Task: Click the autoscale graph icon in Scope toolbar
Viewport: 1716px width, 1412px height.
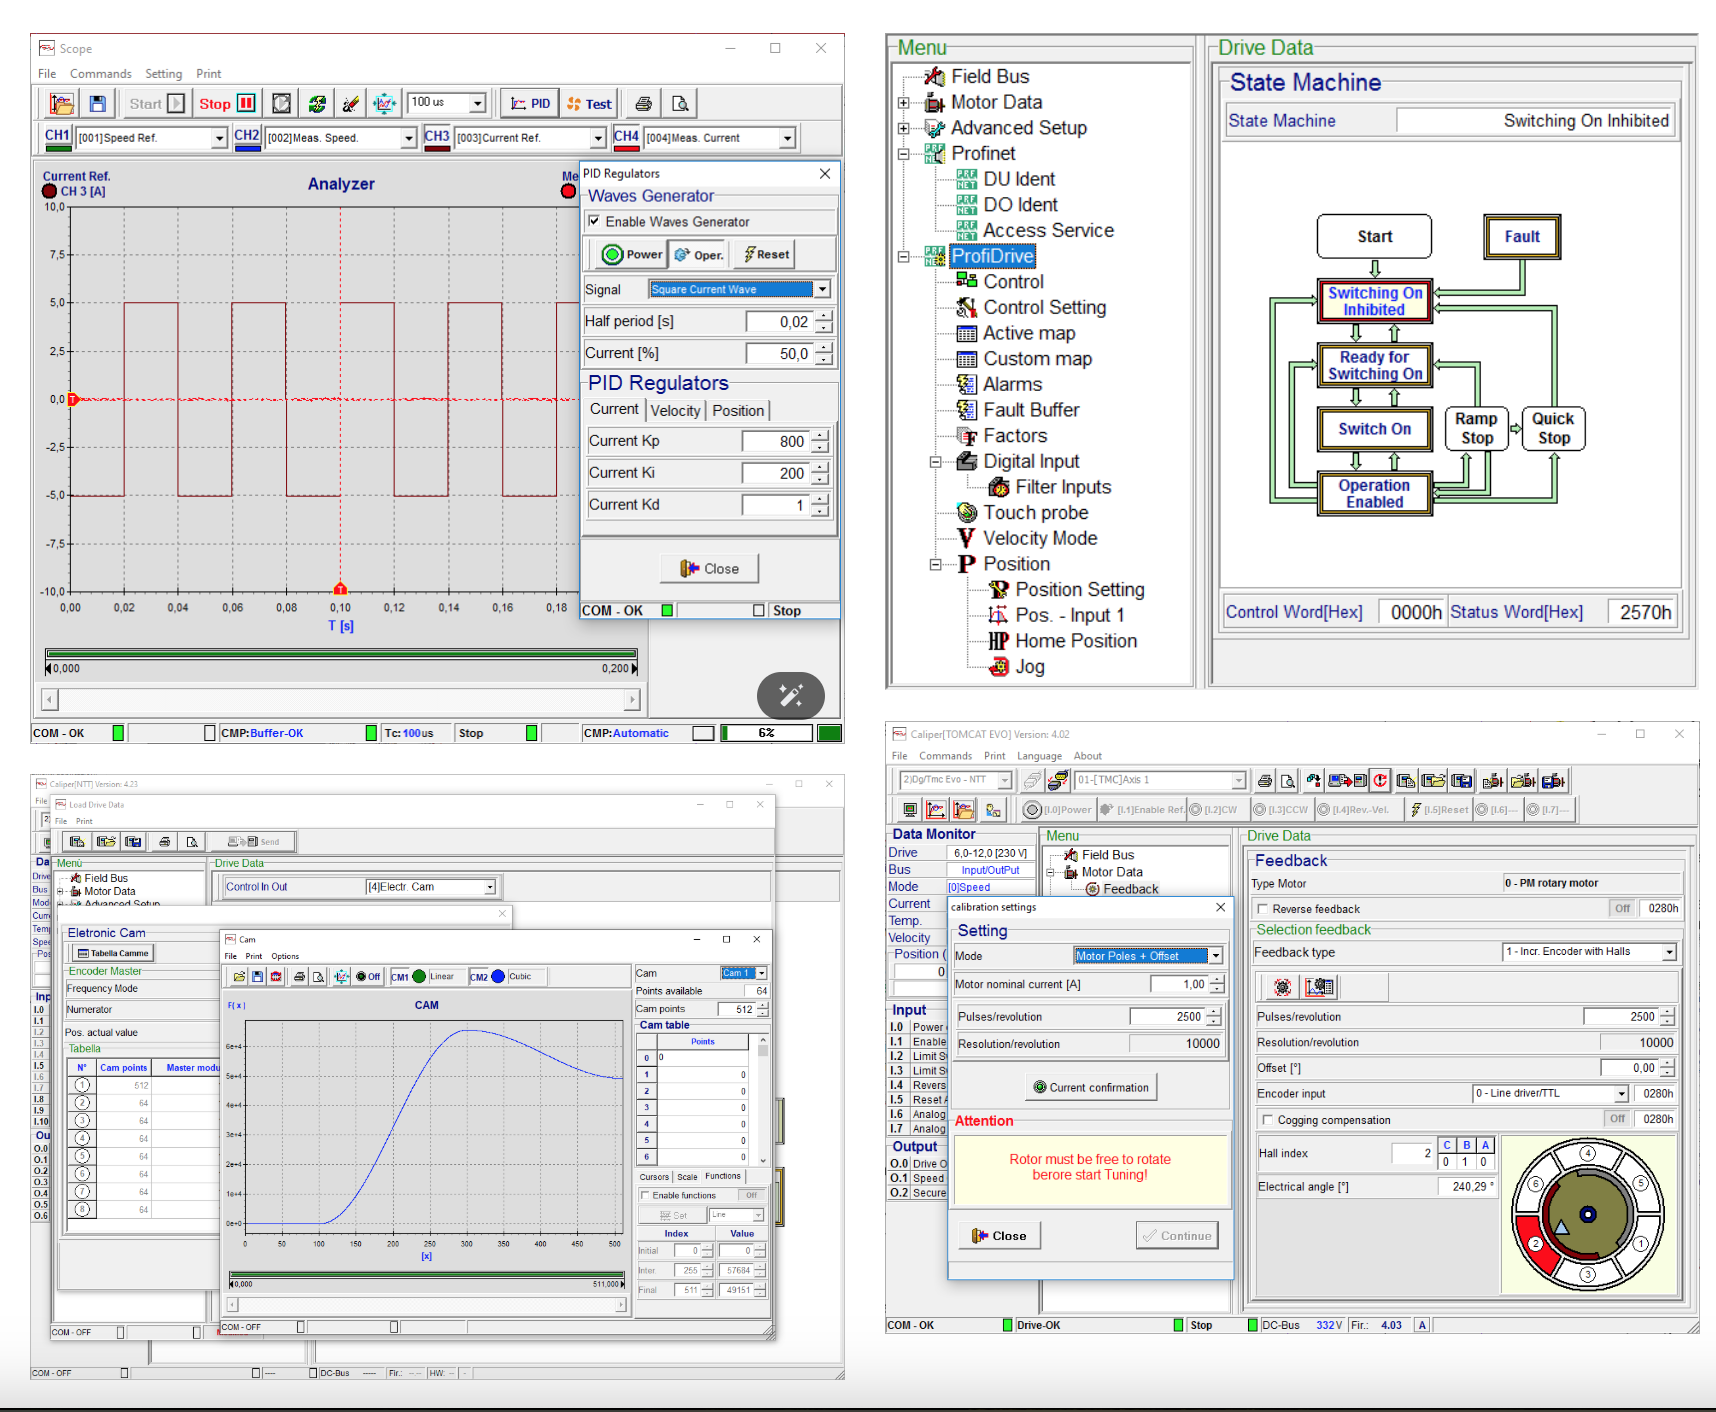Action: click(384, 103)
